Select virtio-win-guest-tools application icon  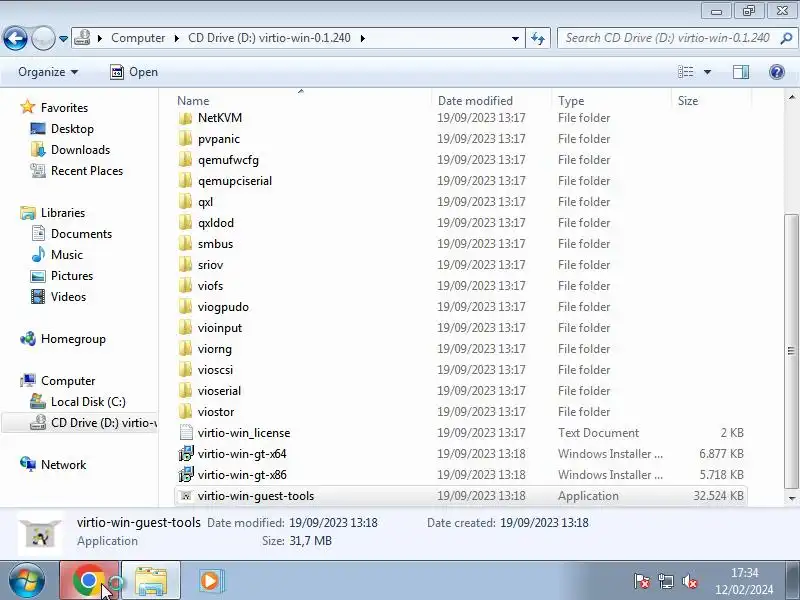click(186, 495)
